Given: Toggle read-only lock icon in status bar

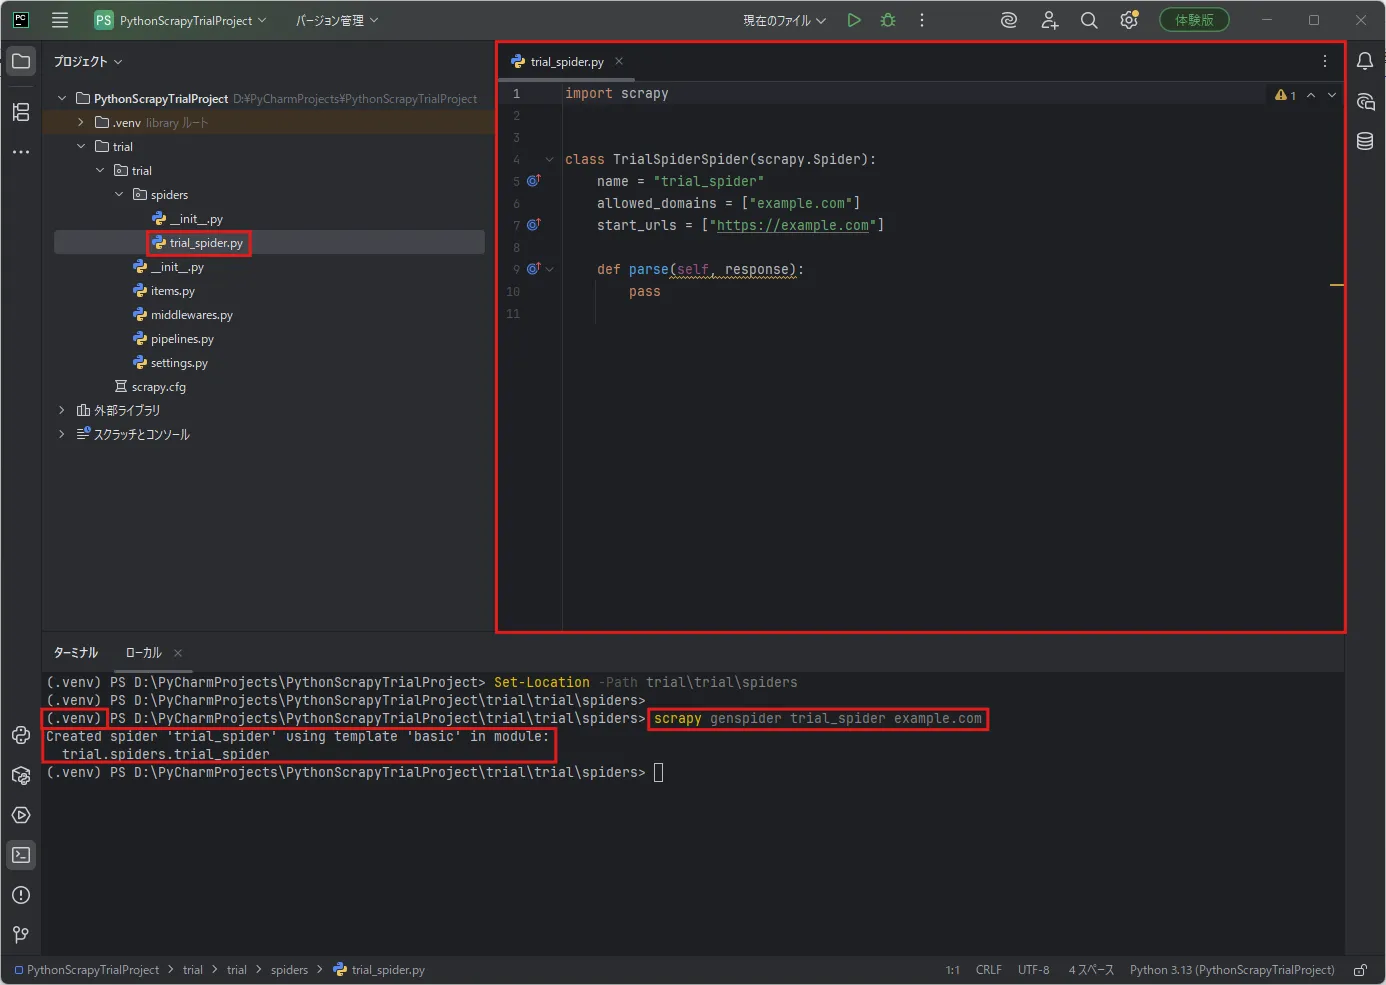Looking at the screenshot, I should [1360, 970].
